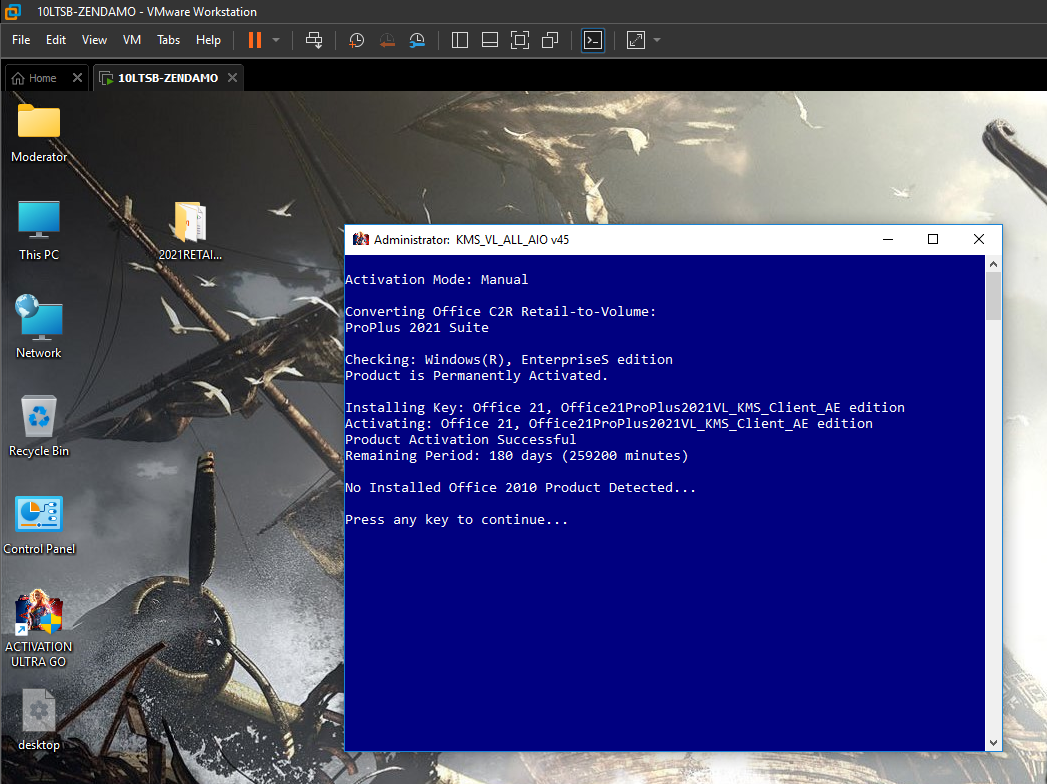Click the console scrollbar down arrow
Screen dimensions: 1047x784
point(993,743)
